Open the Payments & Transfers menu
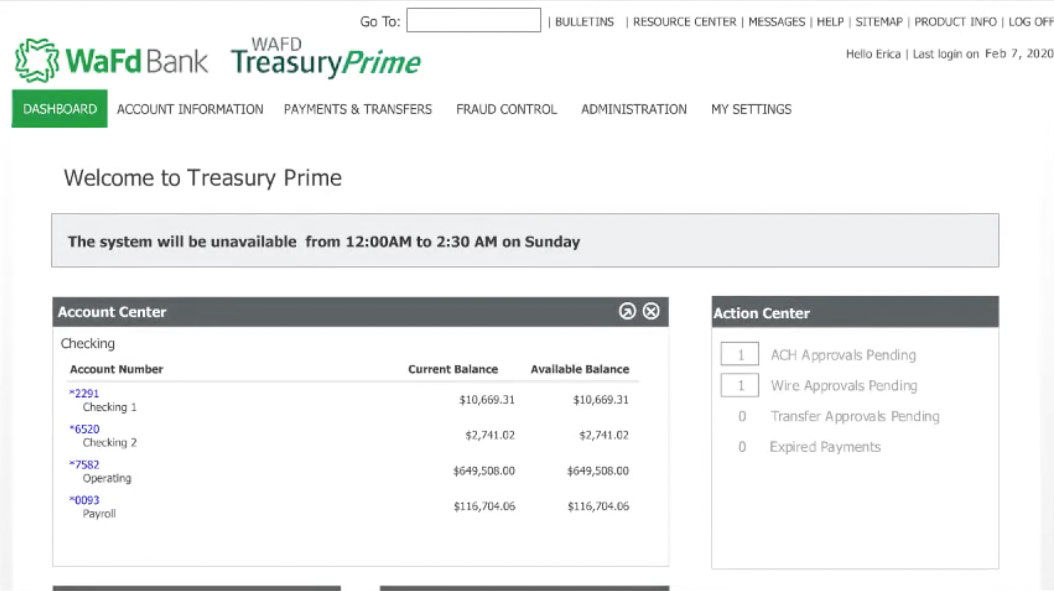The width and height of the screenshot is (1054, 591). (358, 109)
